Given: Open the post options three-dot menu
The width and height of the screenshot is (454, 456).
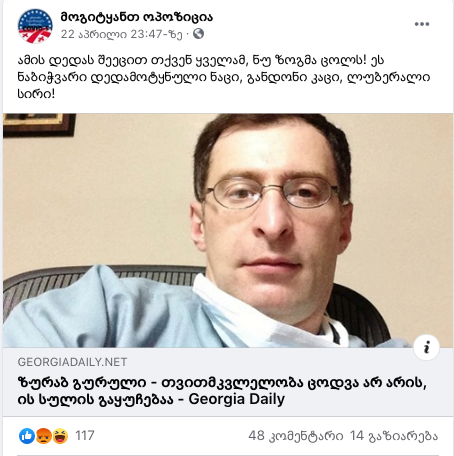Looking at the screenshot, I should [x=422, y=24].
